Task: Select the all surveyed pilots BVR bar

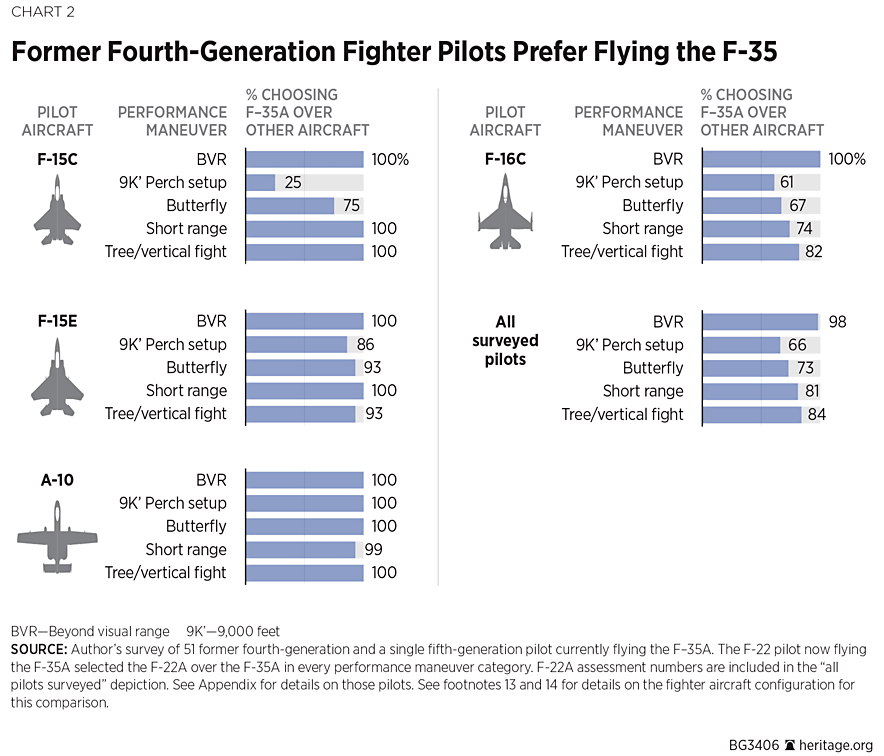Action: point(759,322)
